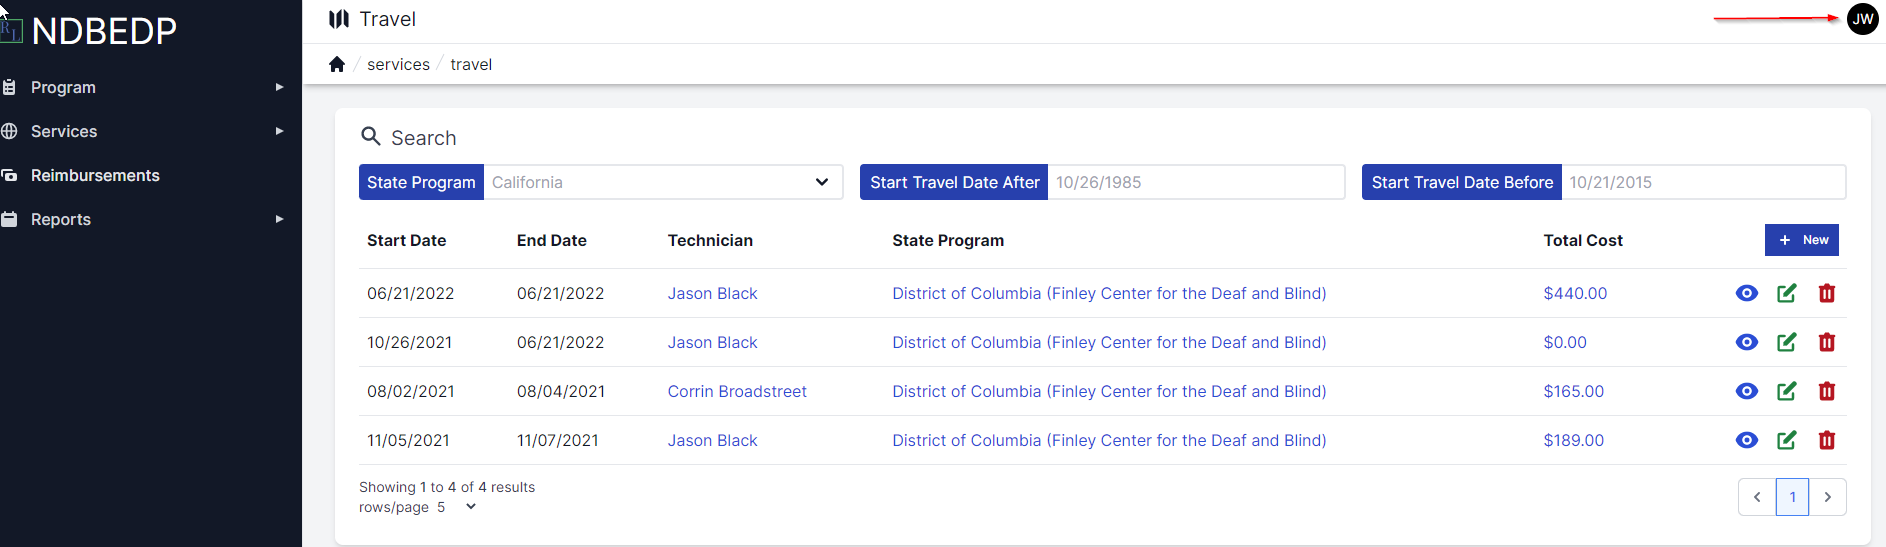Delete the $440.00 travel record
This screenshot has width=1886, height=547.
[x=1826, y=293]
